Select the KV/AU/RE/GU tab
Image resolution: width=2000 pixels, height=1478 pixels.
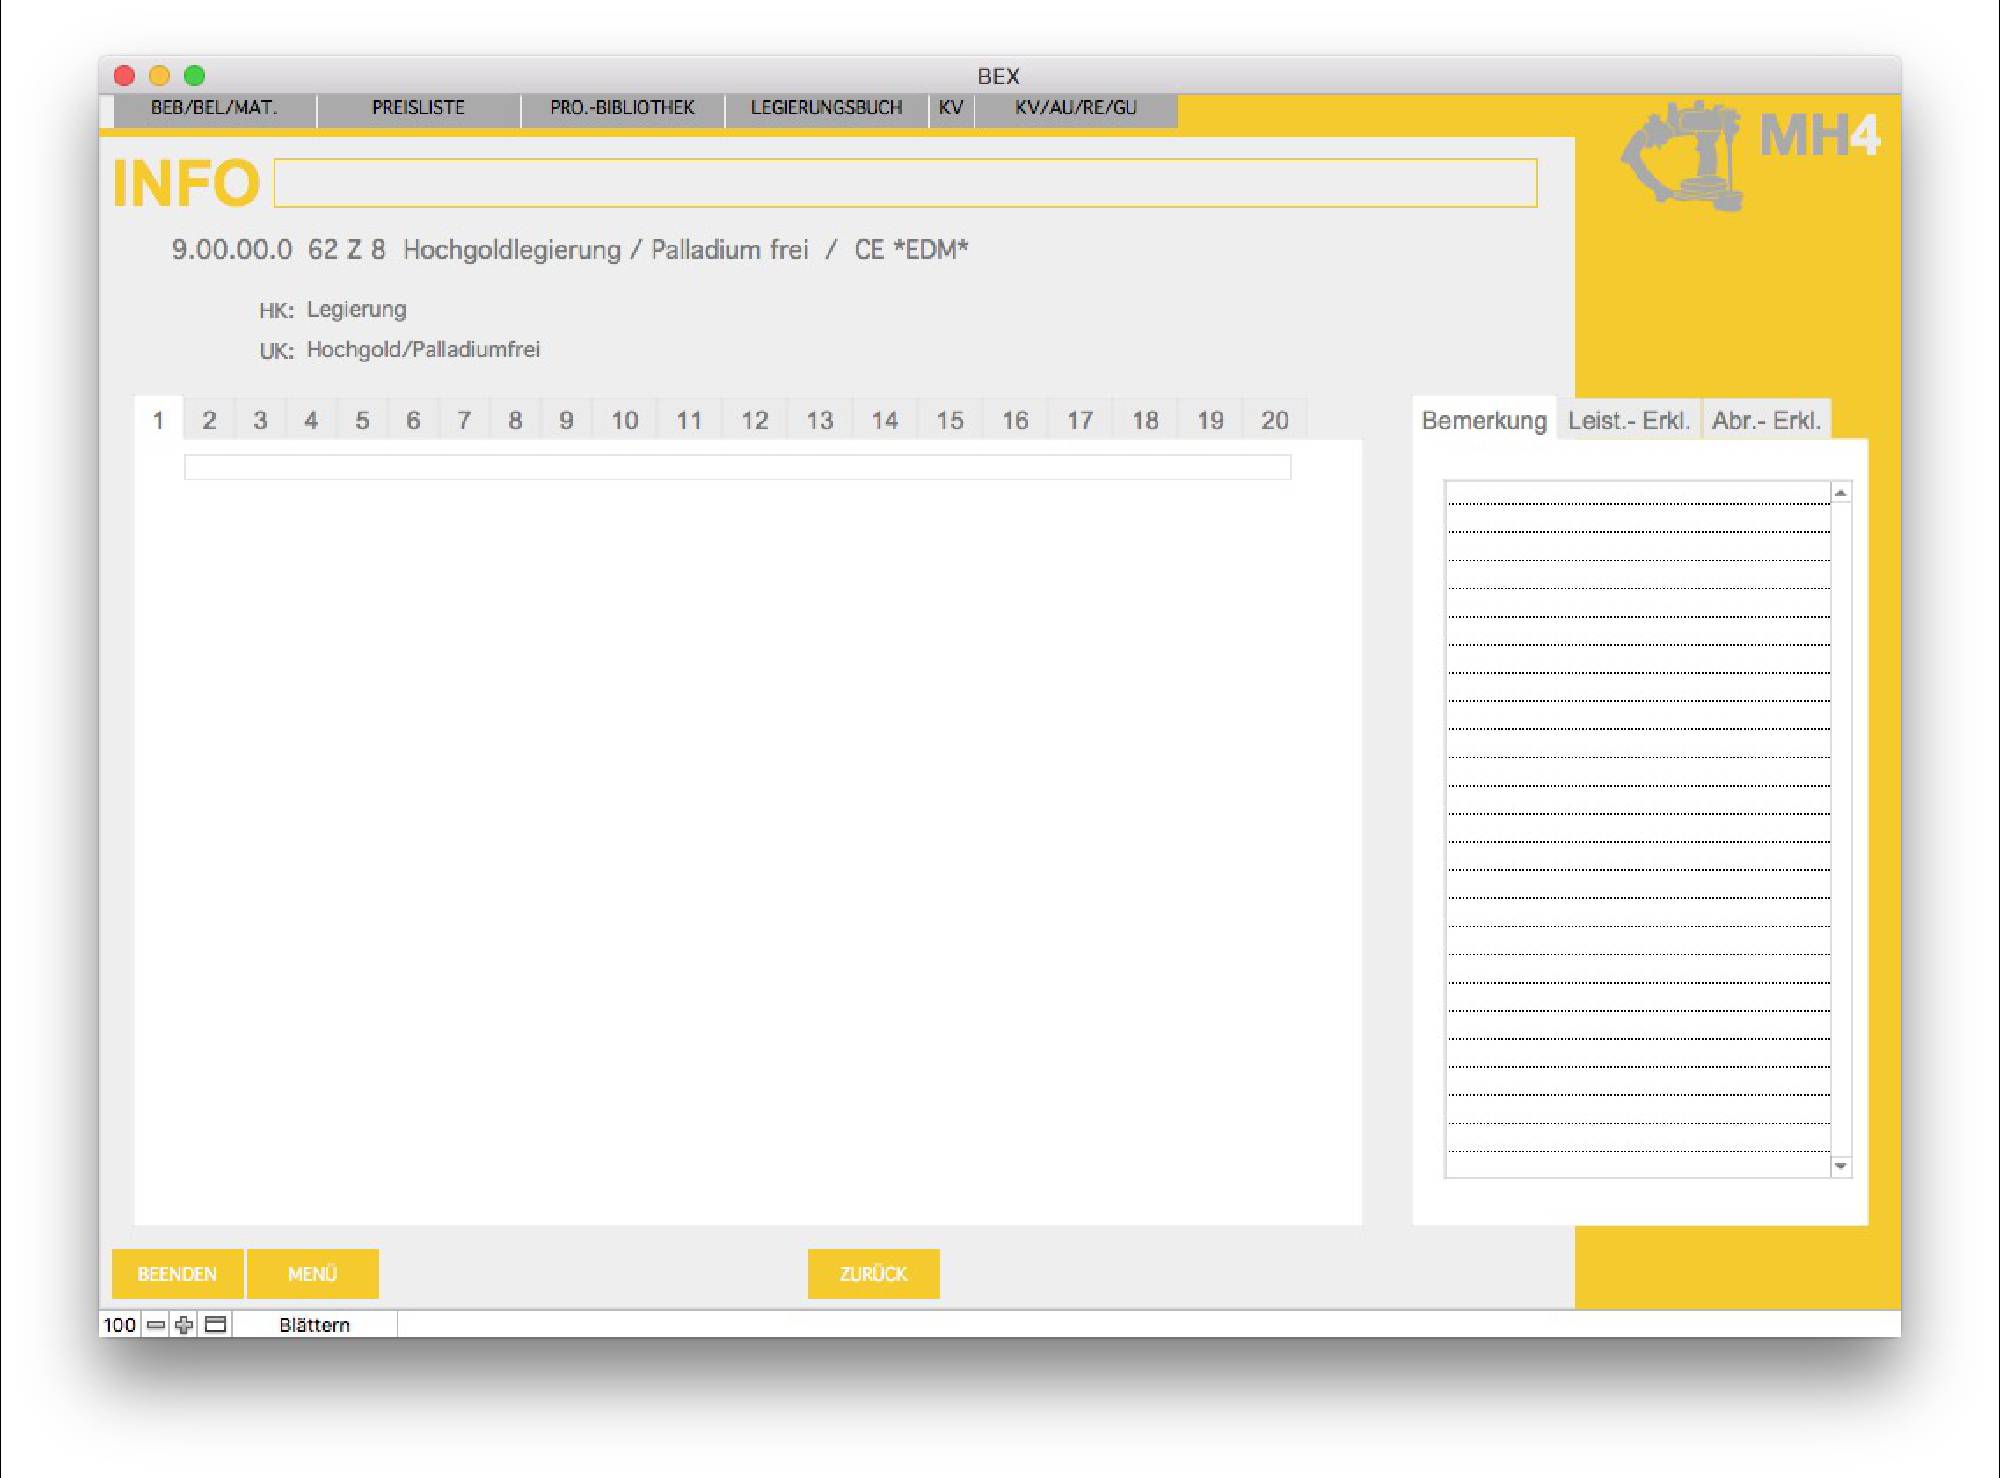[1075, 108]
